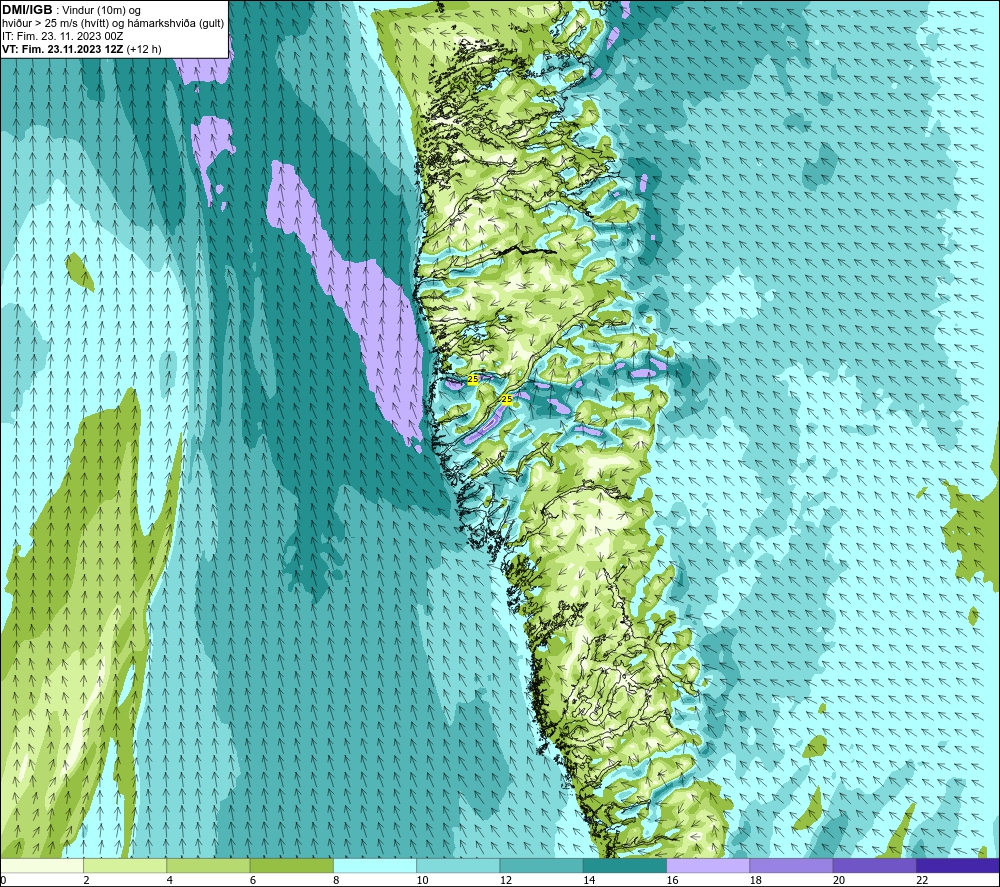Click the 20–22 m/s purple legend swatch
Image resolution: width=1000 pixels, height=887 pixels.
coord(874,865)
